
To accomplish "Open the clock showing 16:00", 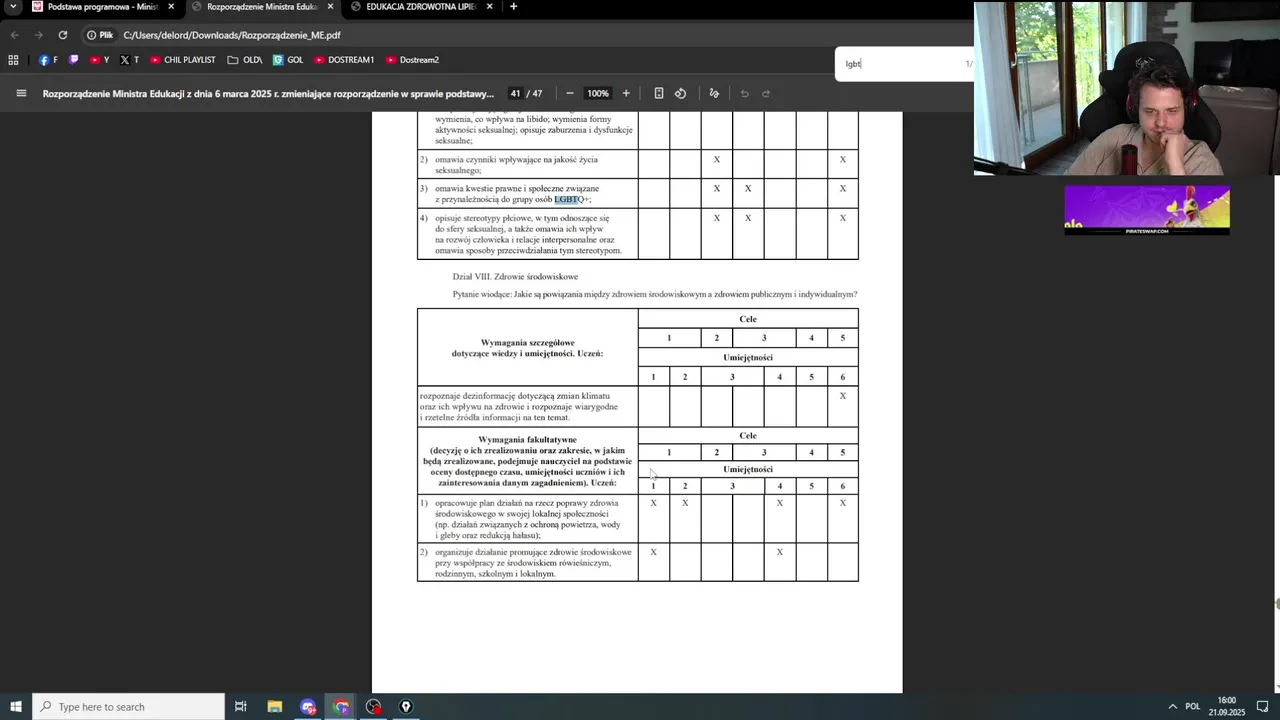I will (x=1226, y=706).
